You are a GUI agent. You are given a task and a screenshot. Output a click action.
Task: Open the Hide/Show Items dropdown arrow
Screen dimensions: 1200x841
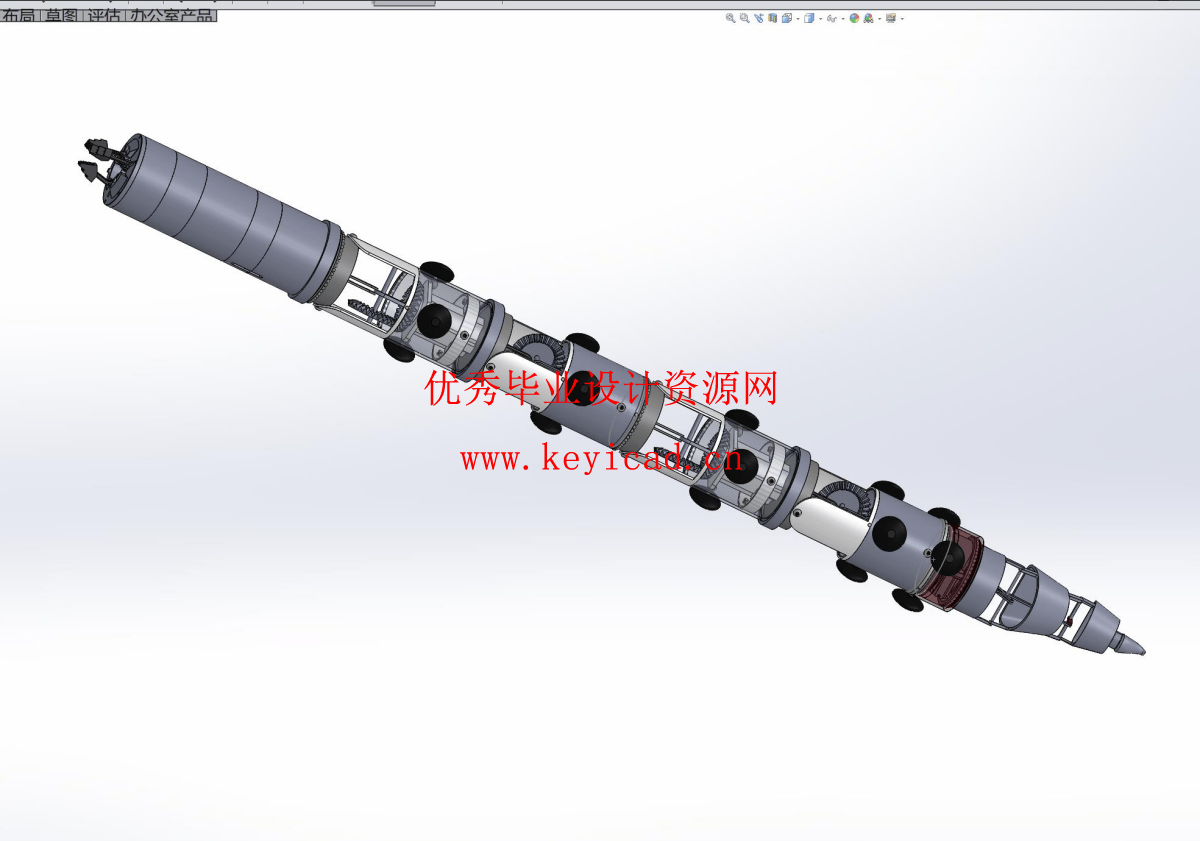(843, 19)
